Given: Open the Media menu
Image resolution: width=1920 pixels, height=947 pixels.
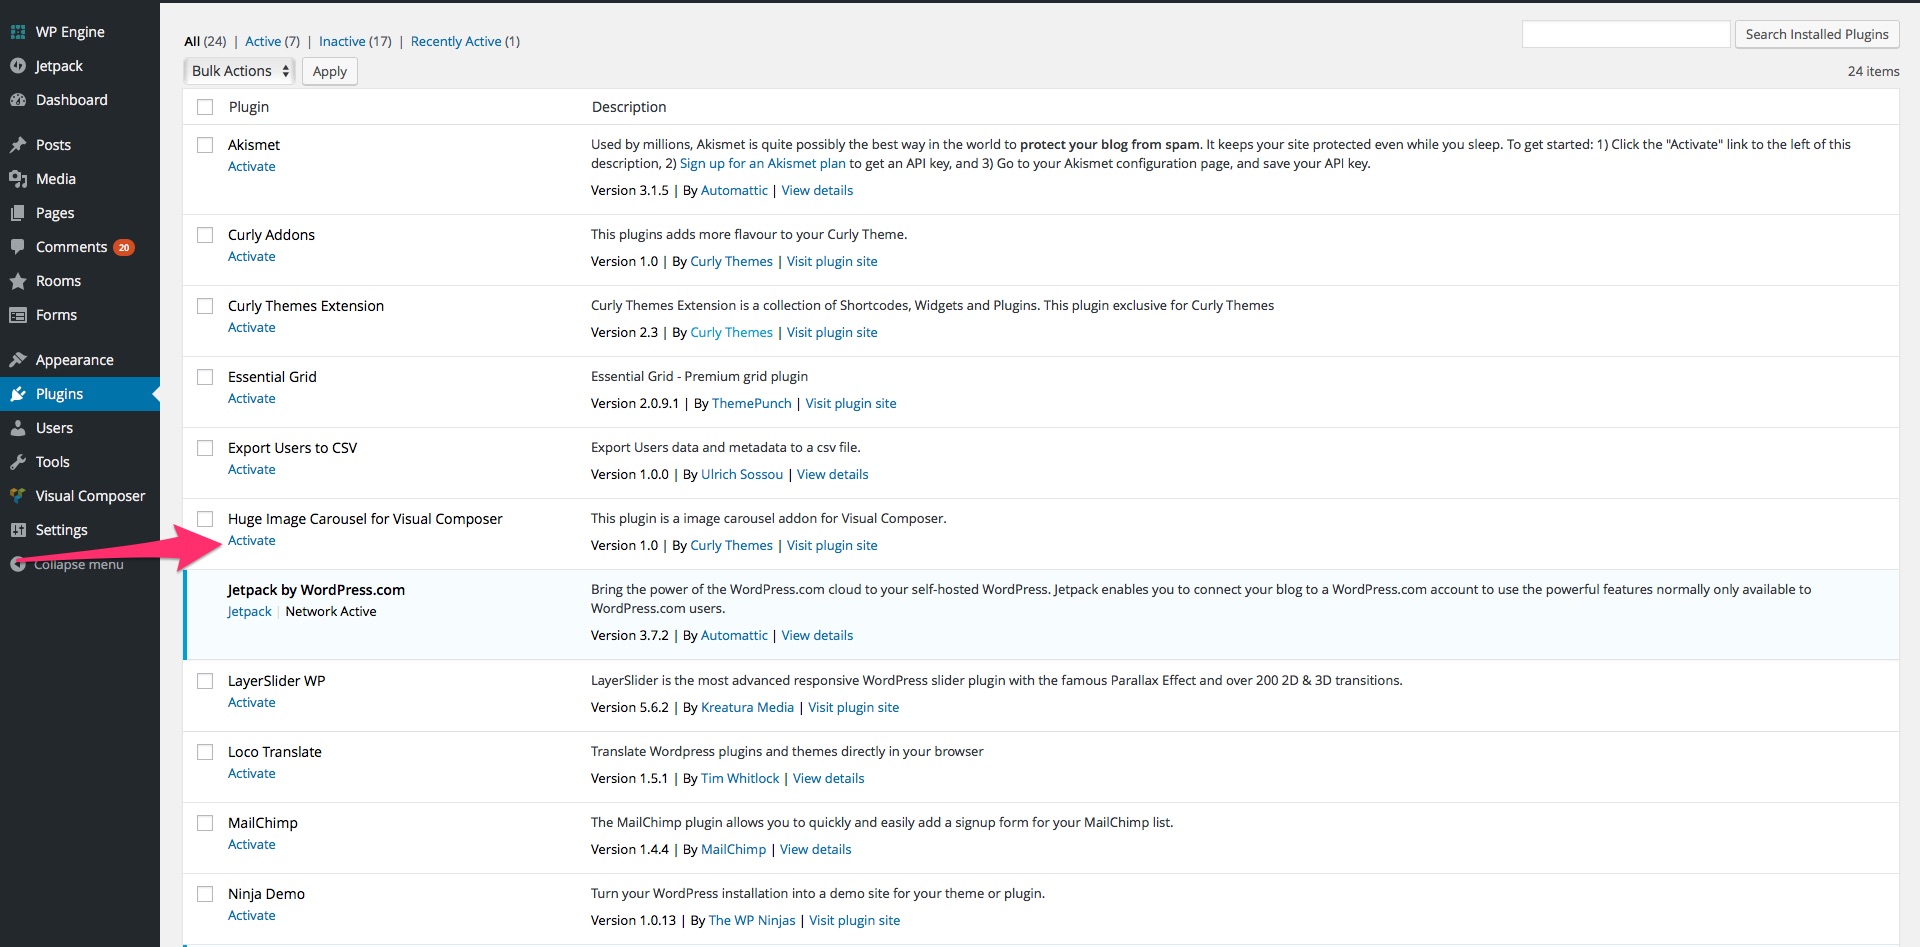Looking at the screenshot, I should point(56,179).
